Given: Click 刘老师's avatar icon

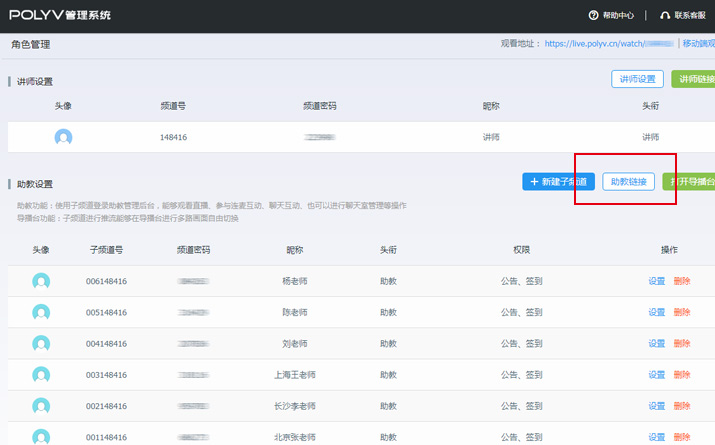Looking at the screenshot, I should (x=41, y=344).
